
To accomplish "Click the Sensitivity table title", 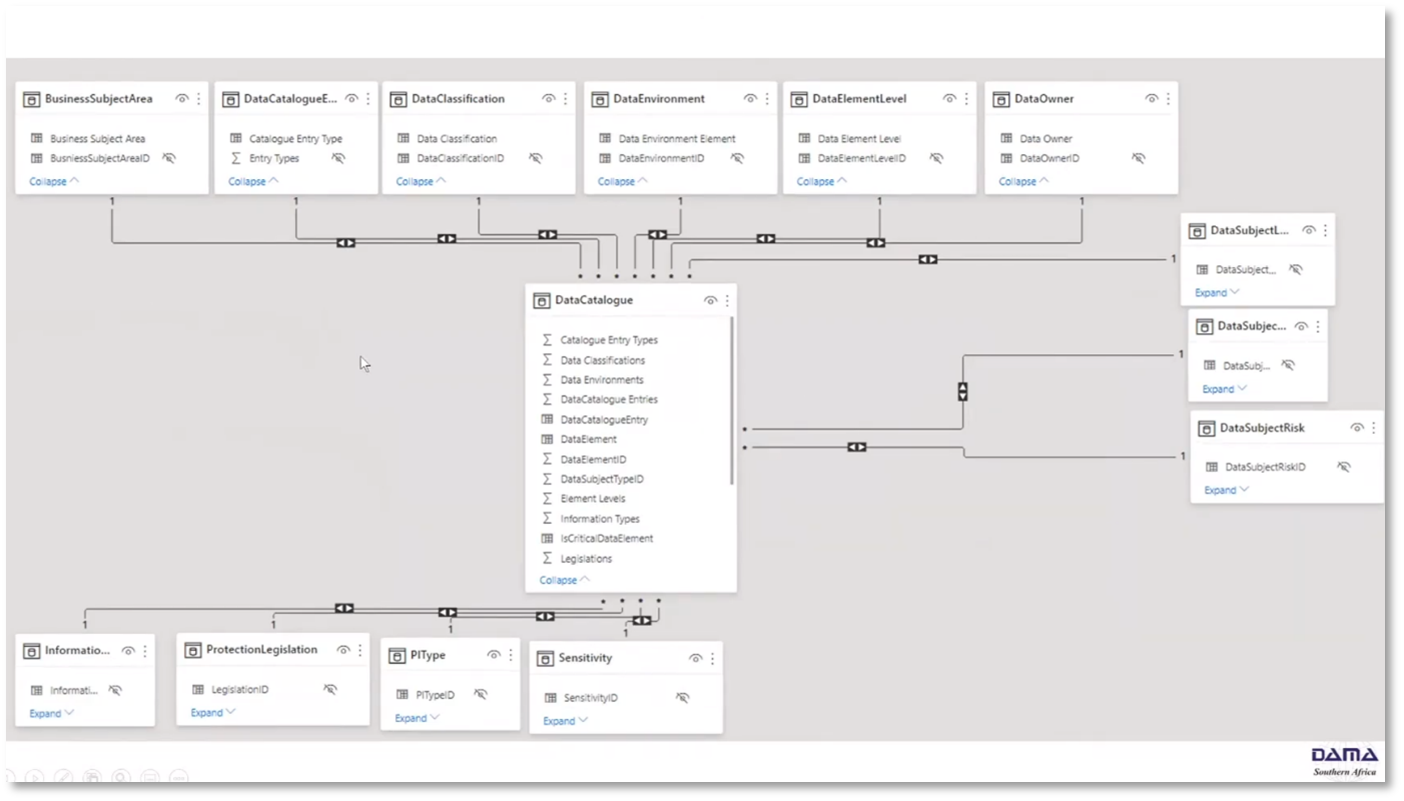I will 585,658.
